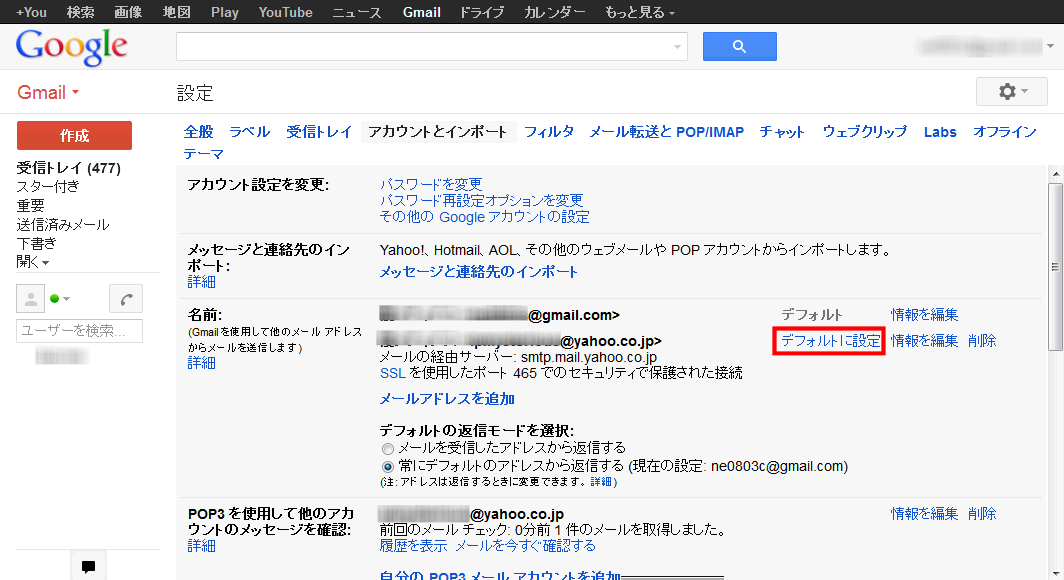Open カレンダー in the top bar

coord(554,12)
